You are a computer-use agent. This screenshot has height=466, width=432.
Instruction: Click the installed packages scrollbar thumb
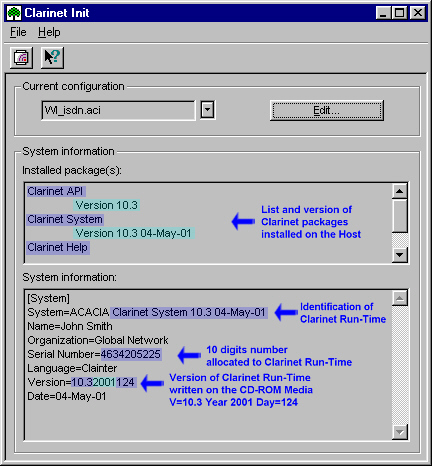[399, 216]
